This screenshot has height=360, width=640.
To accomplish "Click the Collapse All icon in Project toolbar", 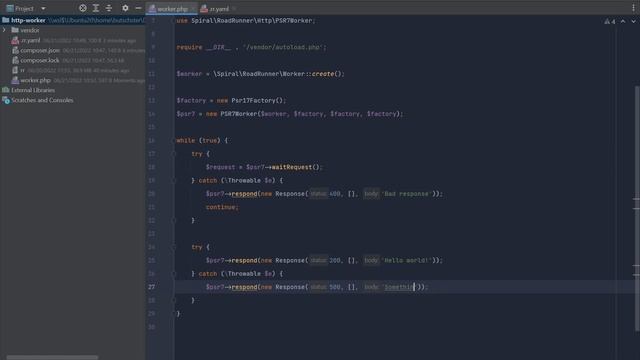I will coord(109,8).
